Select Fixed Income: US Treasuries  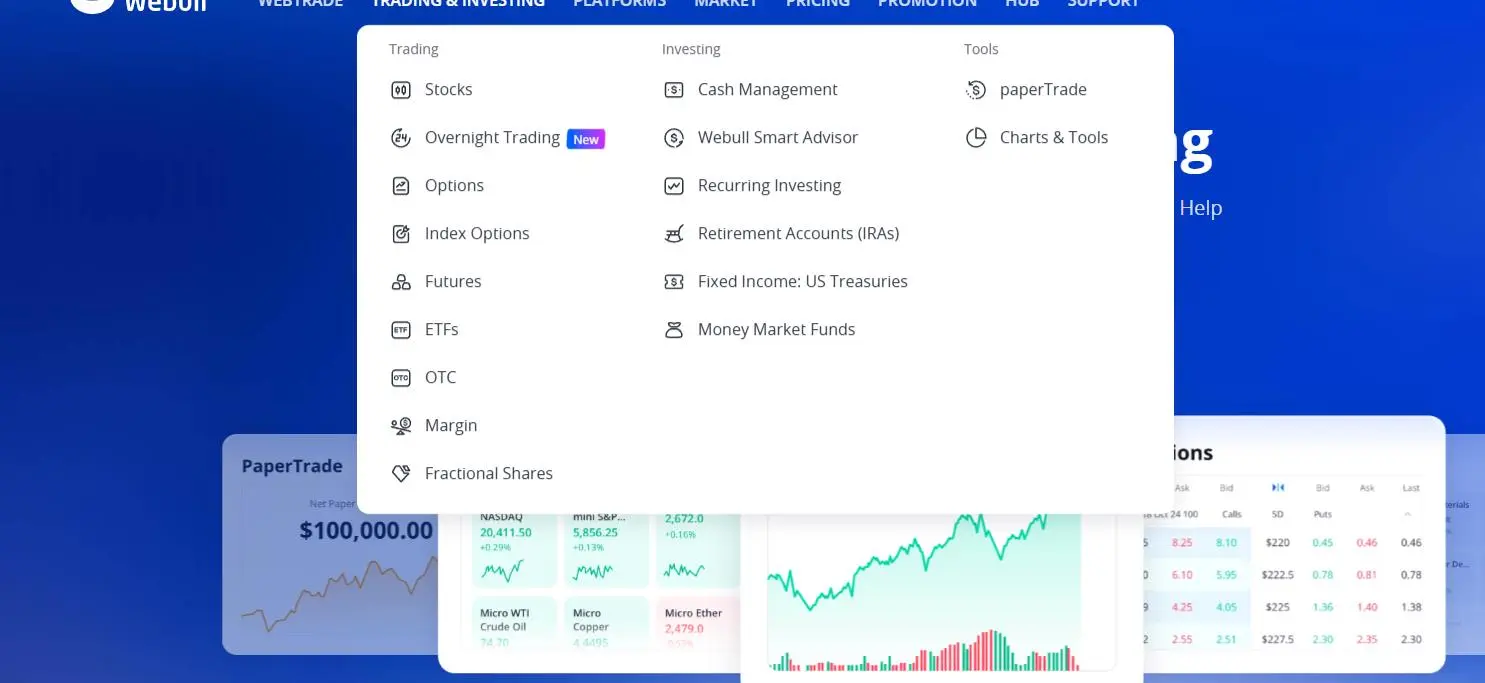point(803,282)
